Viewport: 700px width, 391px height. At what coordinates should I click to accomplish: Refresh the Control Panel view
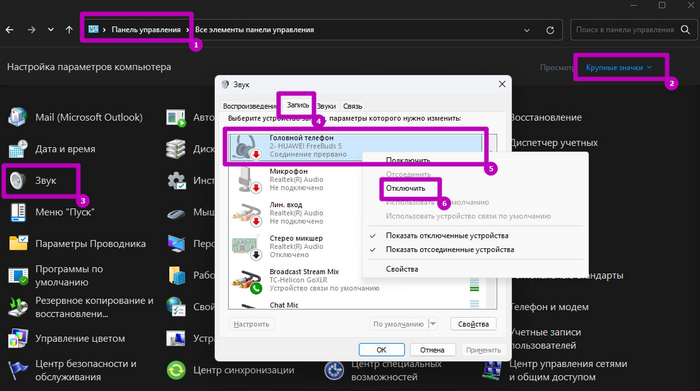550,30
